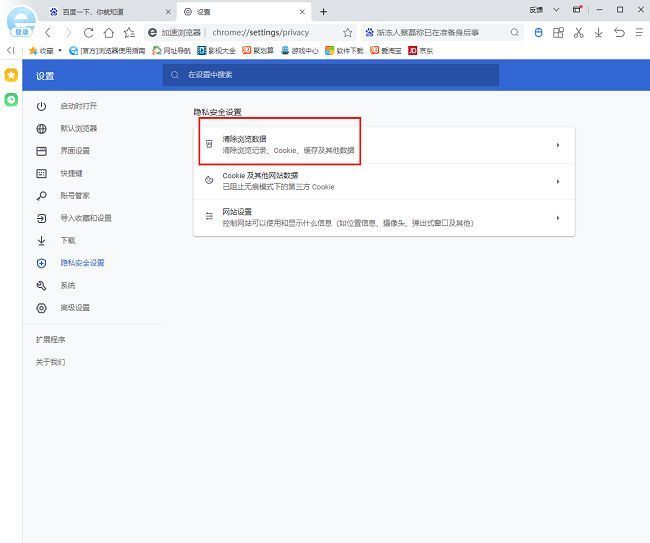Click the browser reload button
The image size is (650, 543).
89,32
